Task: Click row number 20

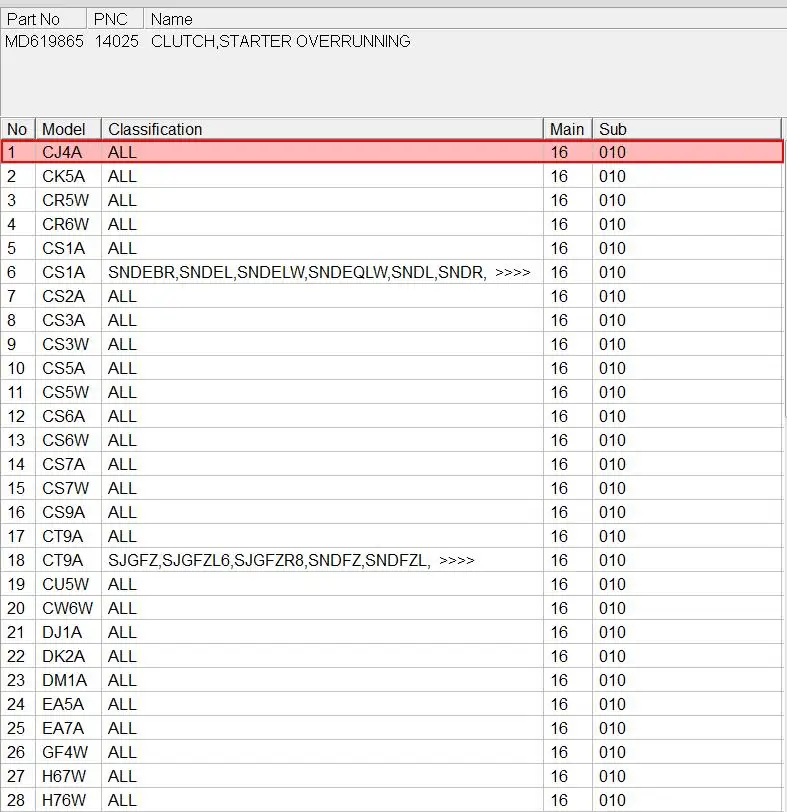Action: 16,608
